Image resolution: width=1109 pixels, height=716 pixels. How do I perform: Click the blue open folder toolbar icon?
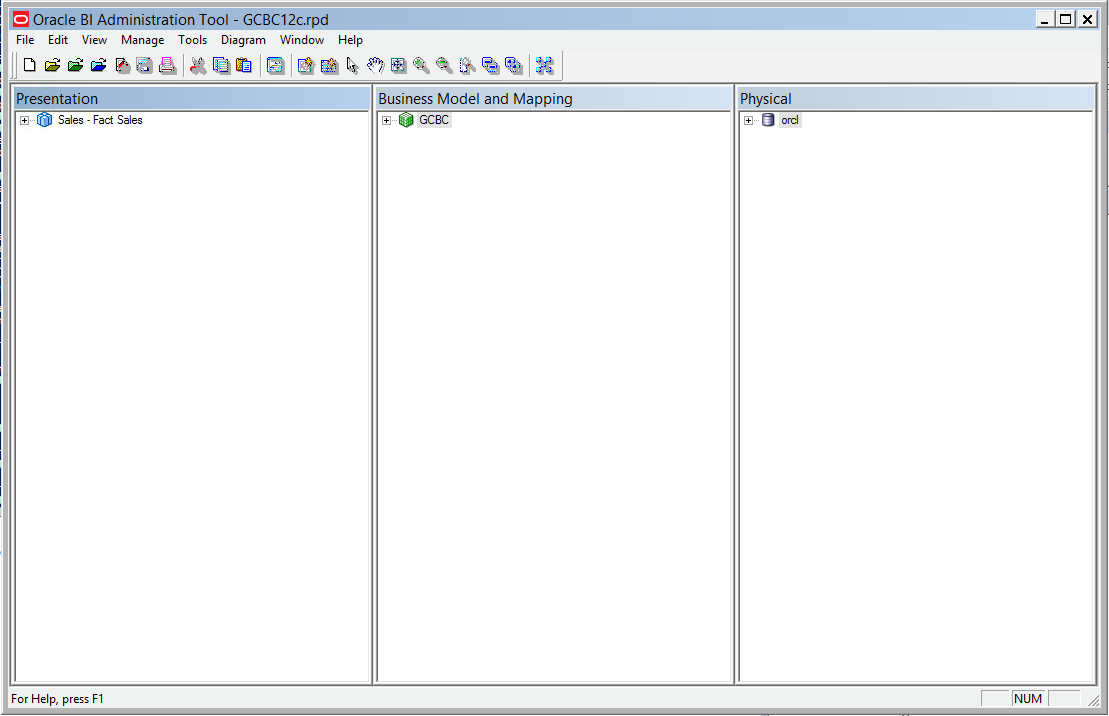click(99, 66)
